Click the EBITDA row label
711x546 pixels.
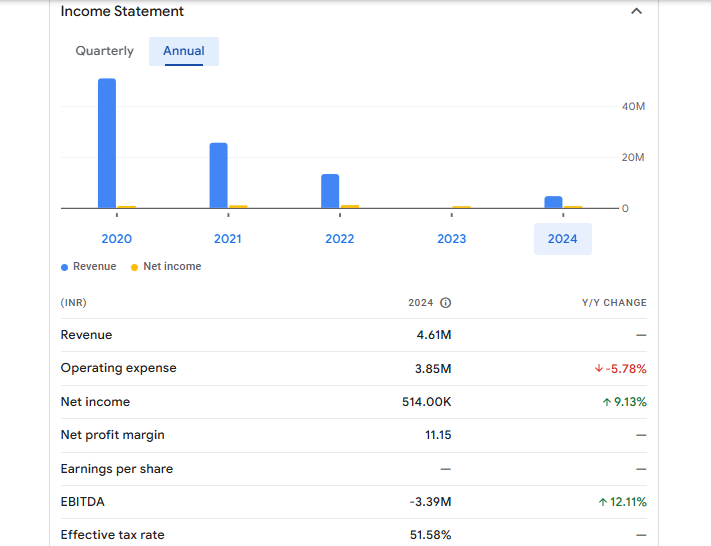(x=83, y=502)
